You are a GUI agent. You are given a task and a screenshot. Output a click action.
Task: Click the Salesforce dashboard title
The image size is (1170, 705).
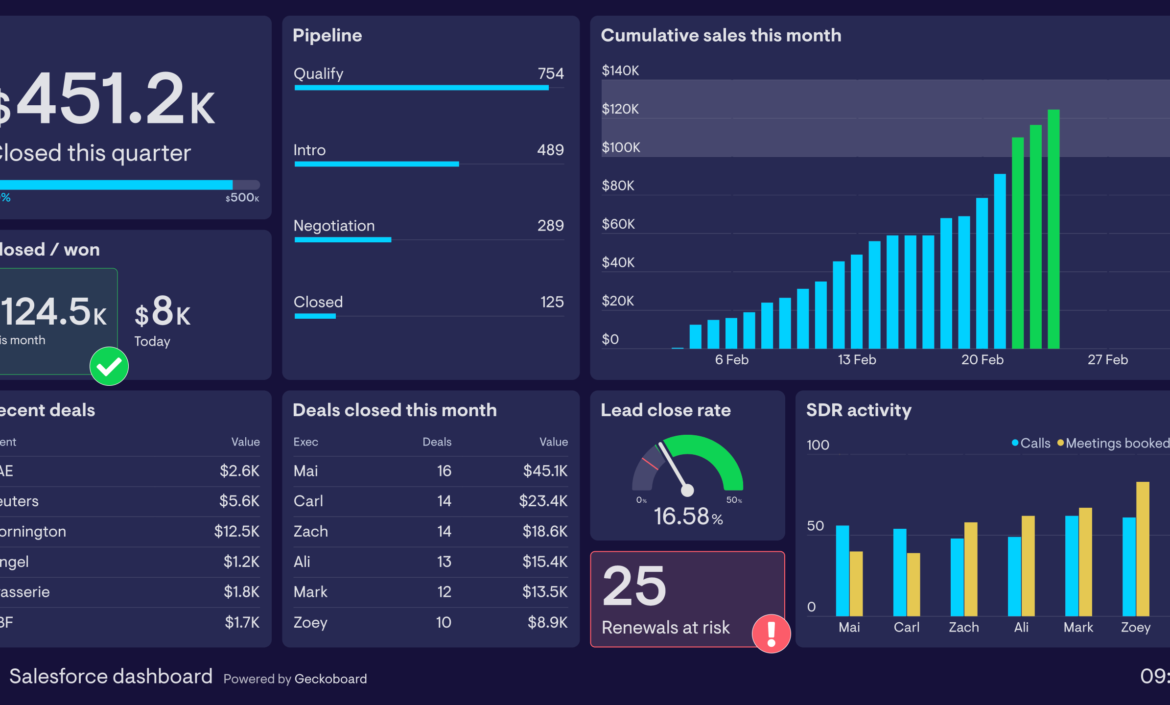(x=110, y=676)
